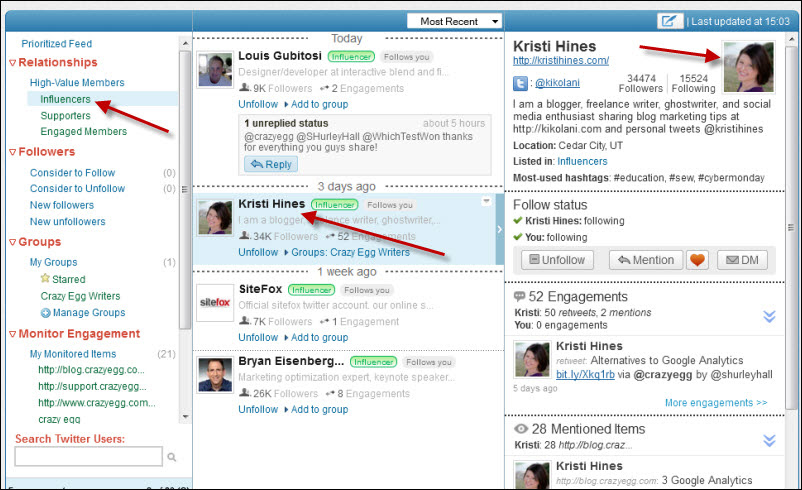Screen dimensions: 802x490
Task: Open Consider to Unfollow
Action: point(77,188)
